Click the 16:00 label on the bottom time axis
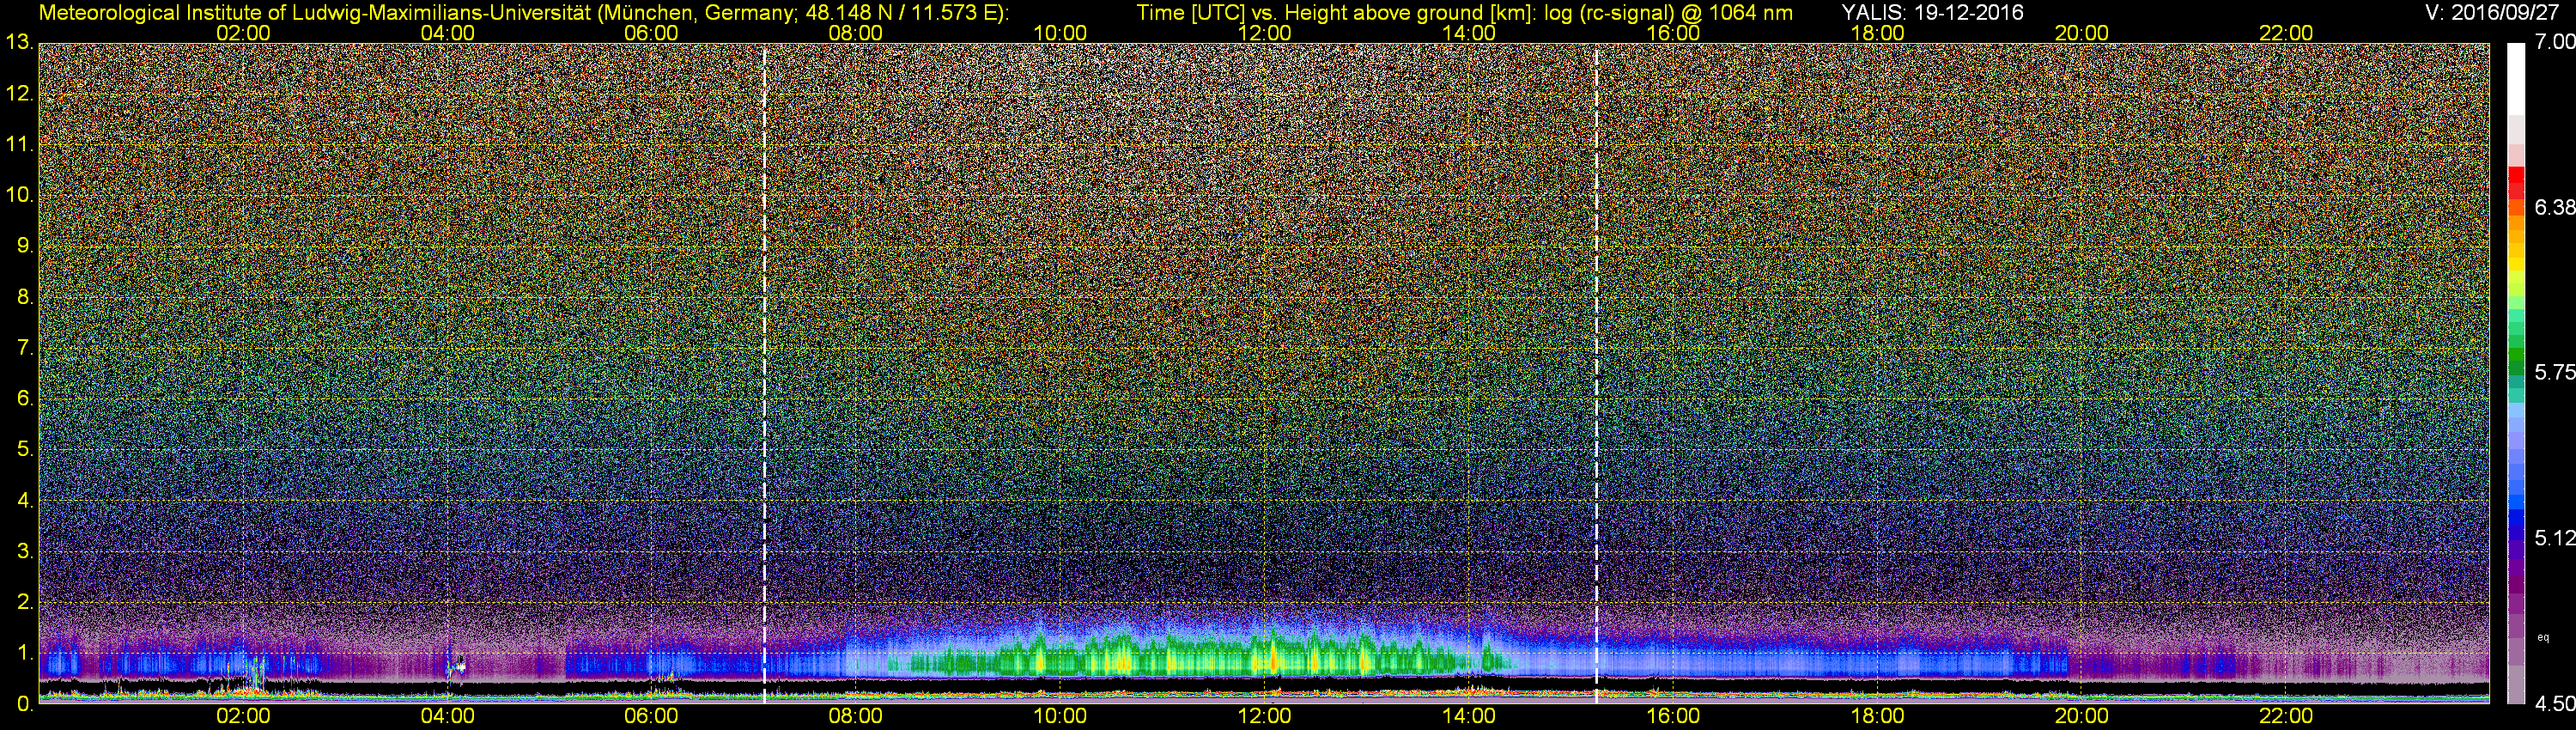2576x730 pixels. pyautogui.click(x=1673, y=716)
